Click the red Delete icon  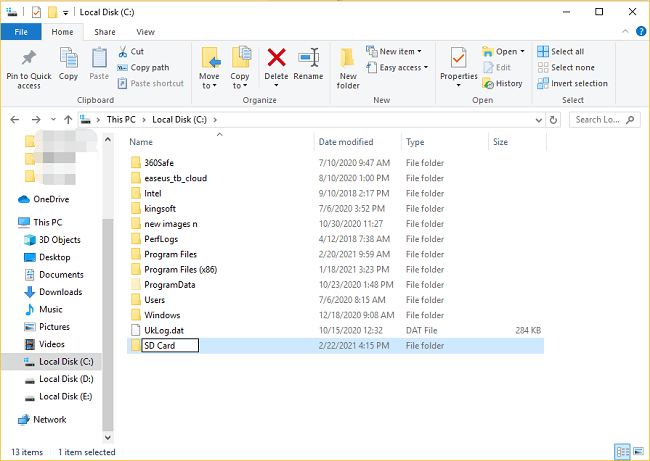click(276, 57)
